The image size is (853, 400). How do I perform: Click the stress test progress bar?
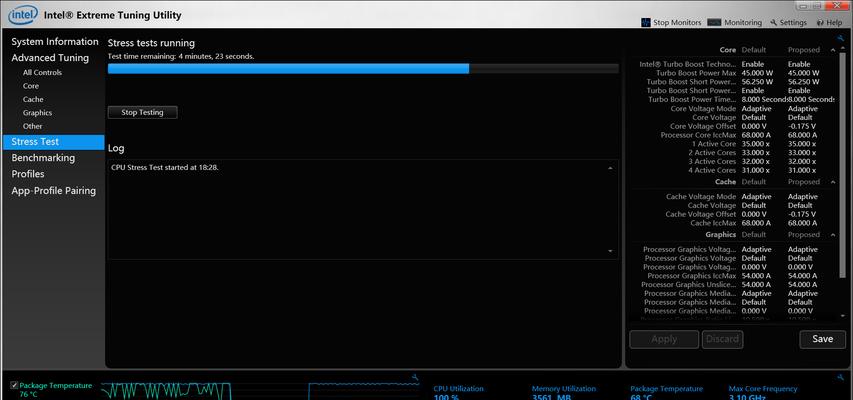[363, 69]
